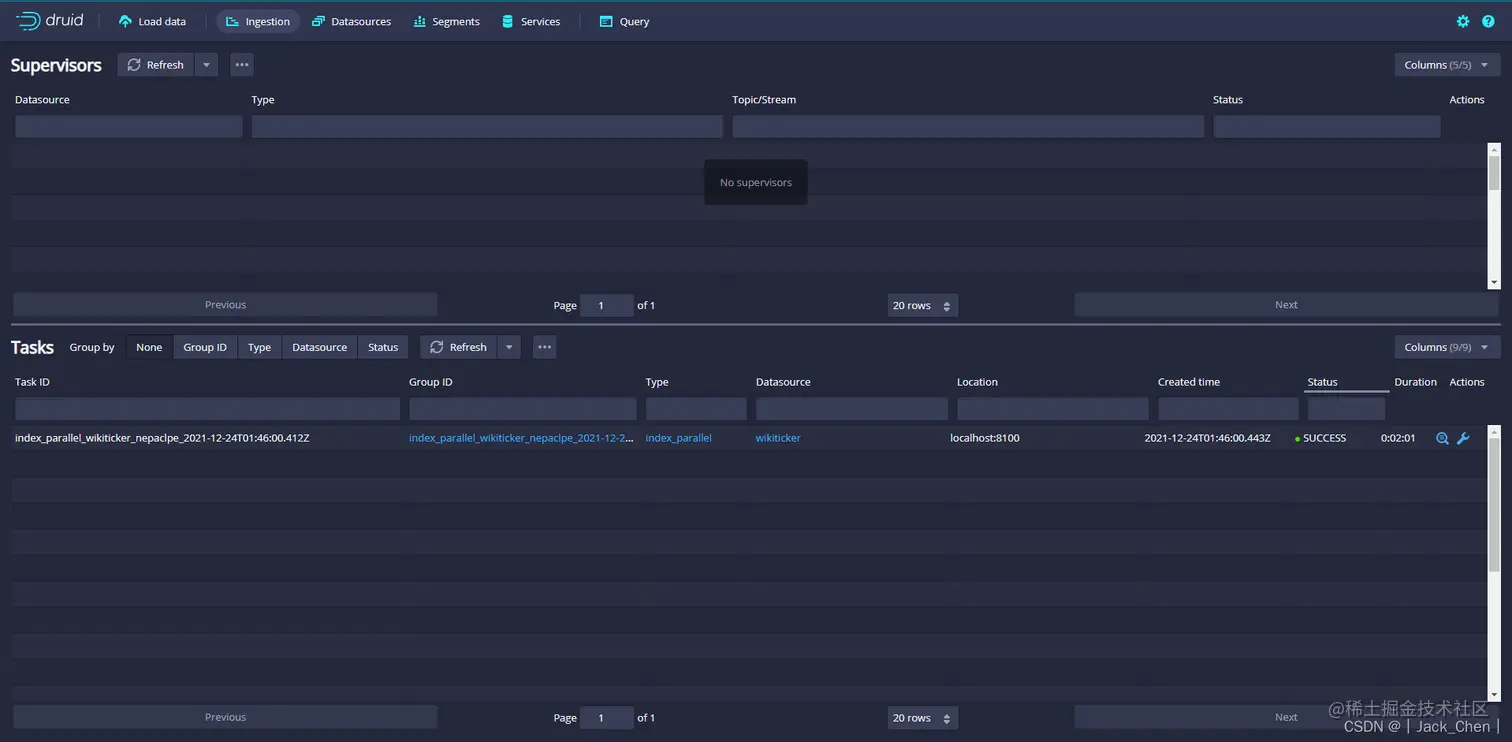Screen dimensions: 1512x742
Task: Click Supervisors page number field
Action: [x=607, y=305]
